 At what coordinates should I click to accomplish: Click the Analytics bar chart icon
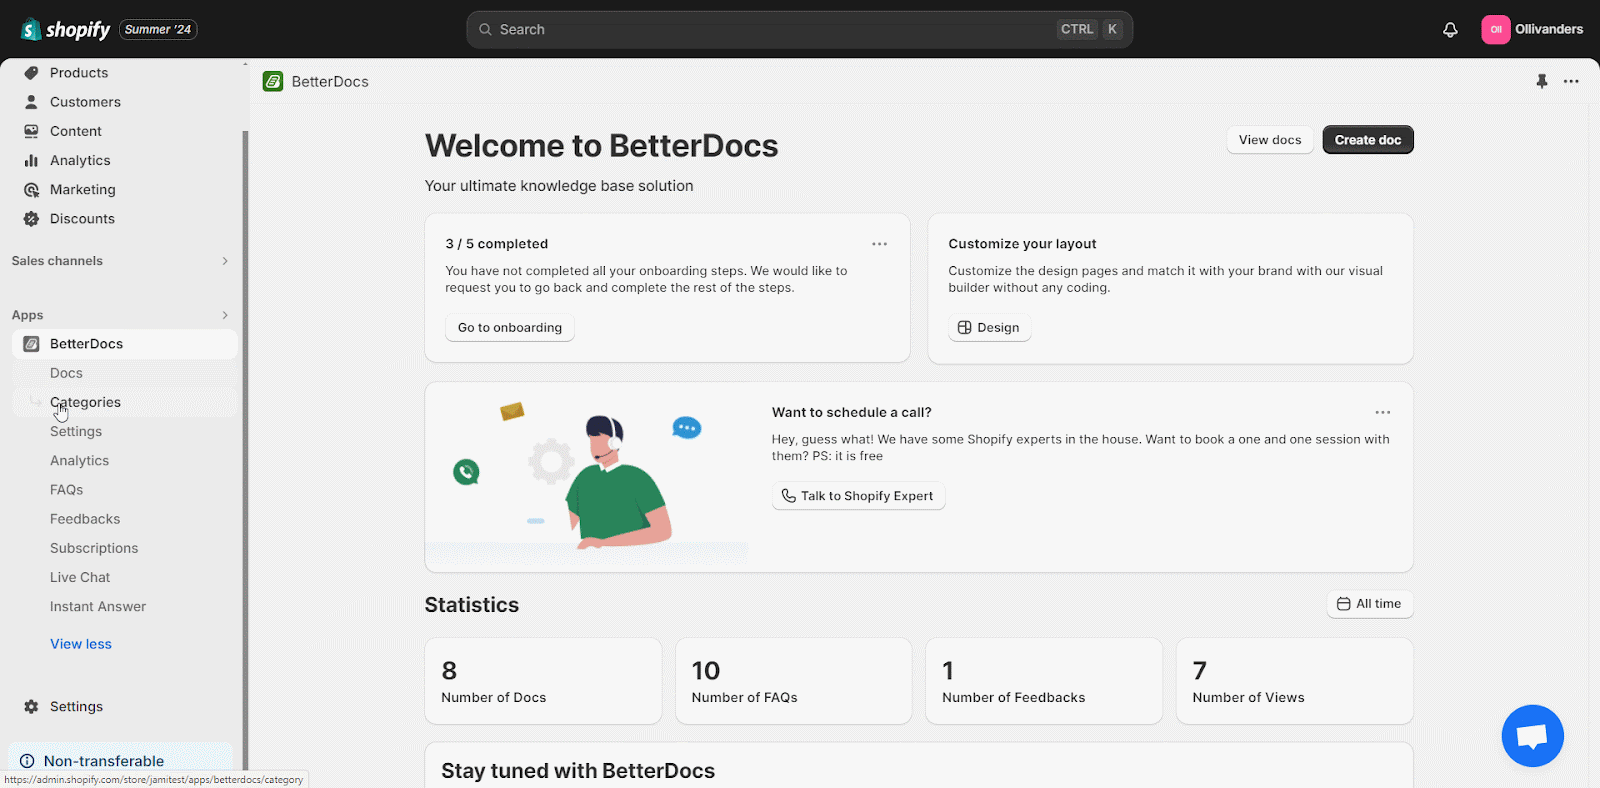(31, 160)
